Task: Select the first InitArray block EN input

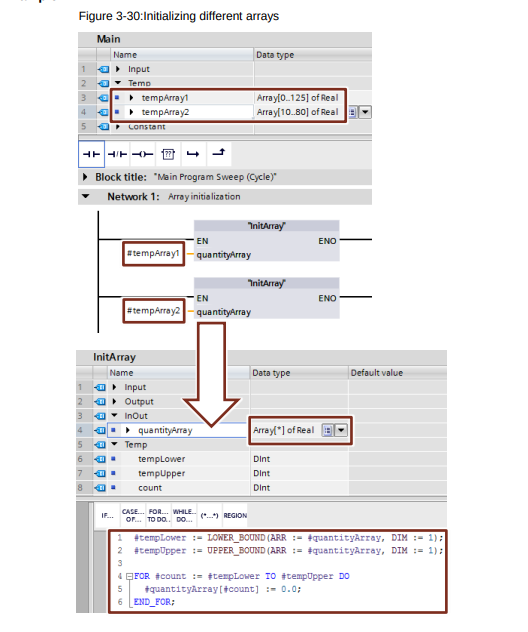Action: coord(202,241)
